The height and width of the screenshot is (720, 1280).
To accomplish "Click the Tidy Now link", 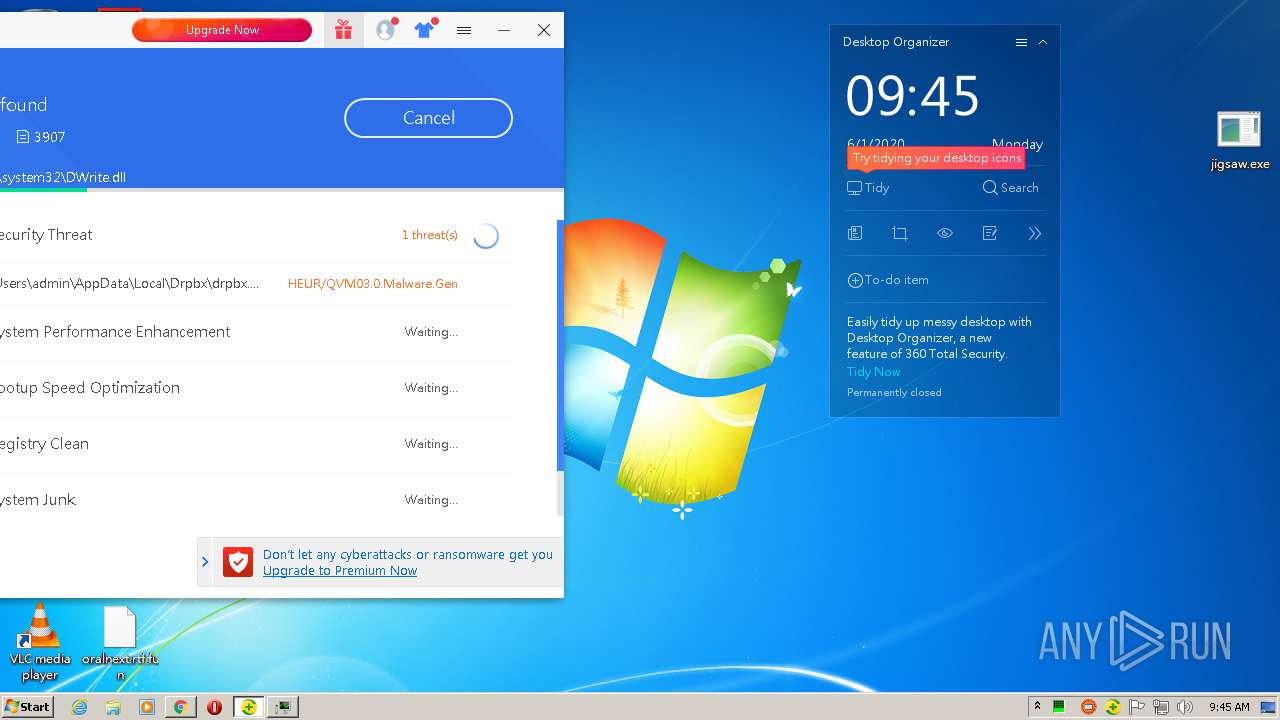I will coord(874,372).
